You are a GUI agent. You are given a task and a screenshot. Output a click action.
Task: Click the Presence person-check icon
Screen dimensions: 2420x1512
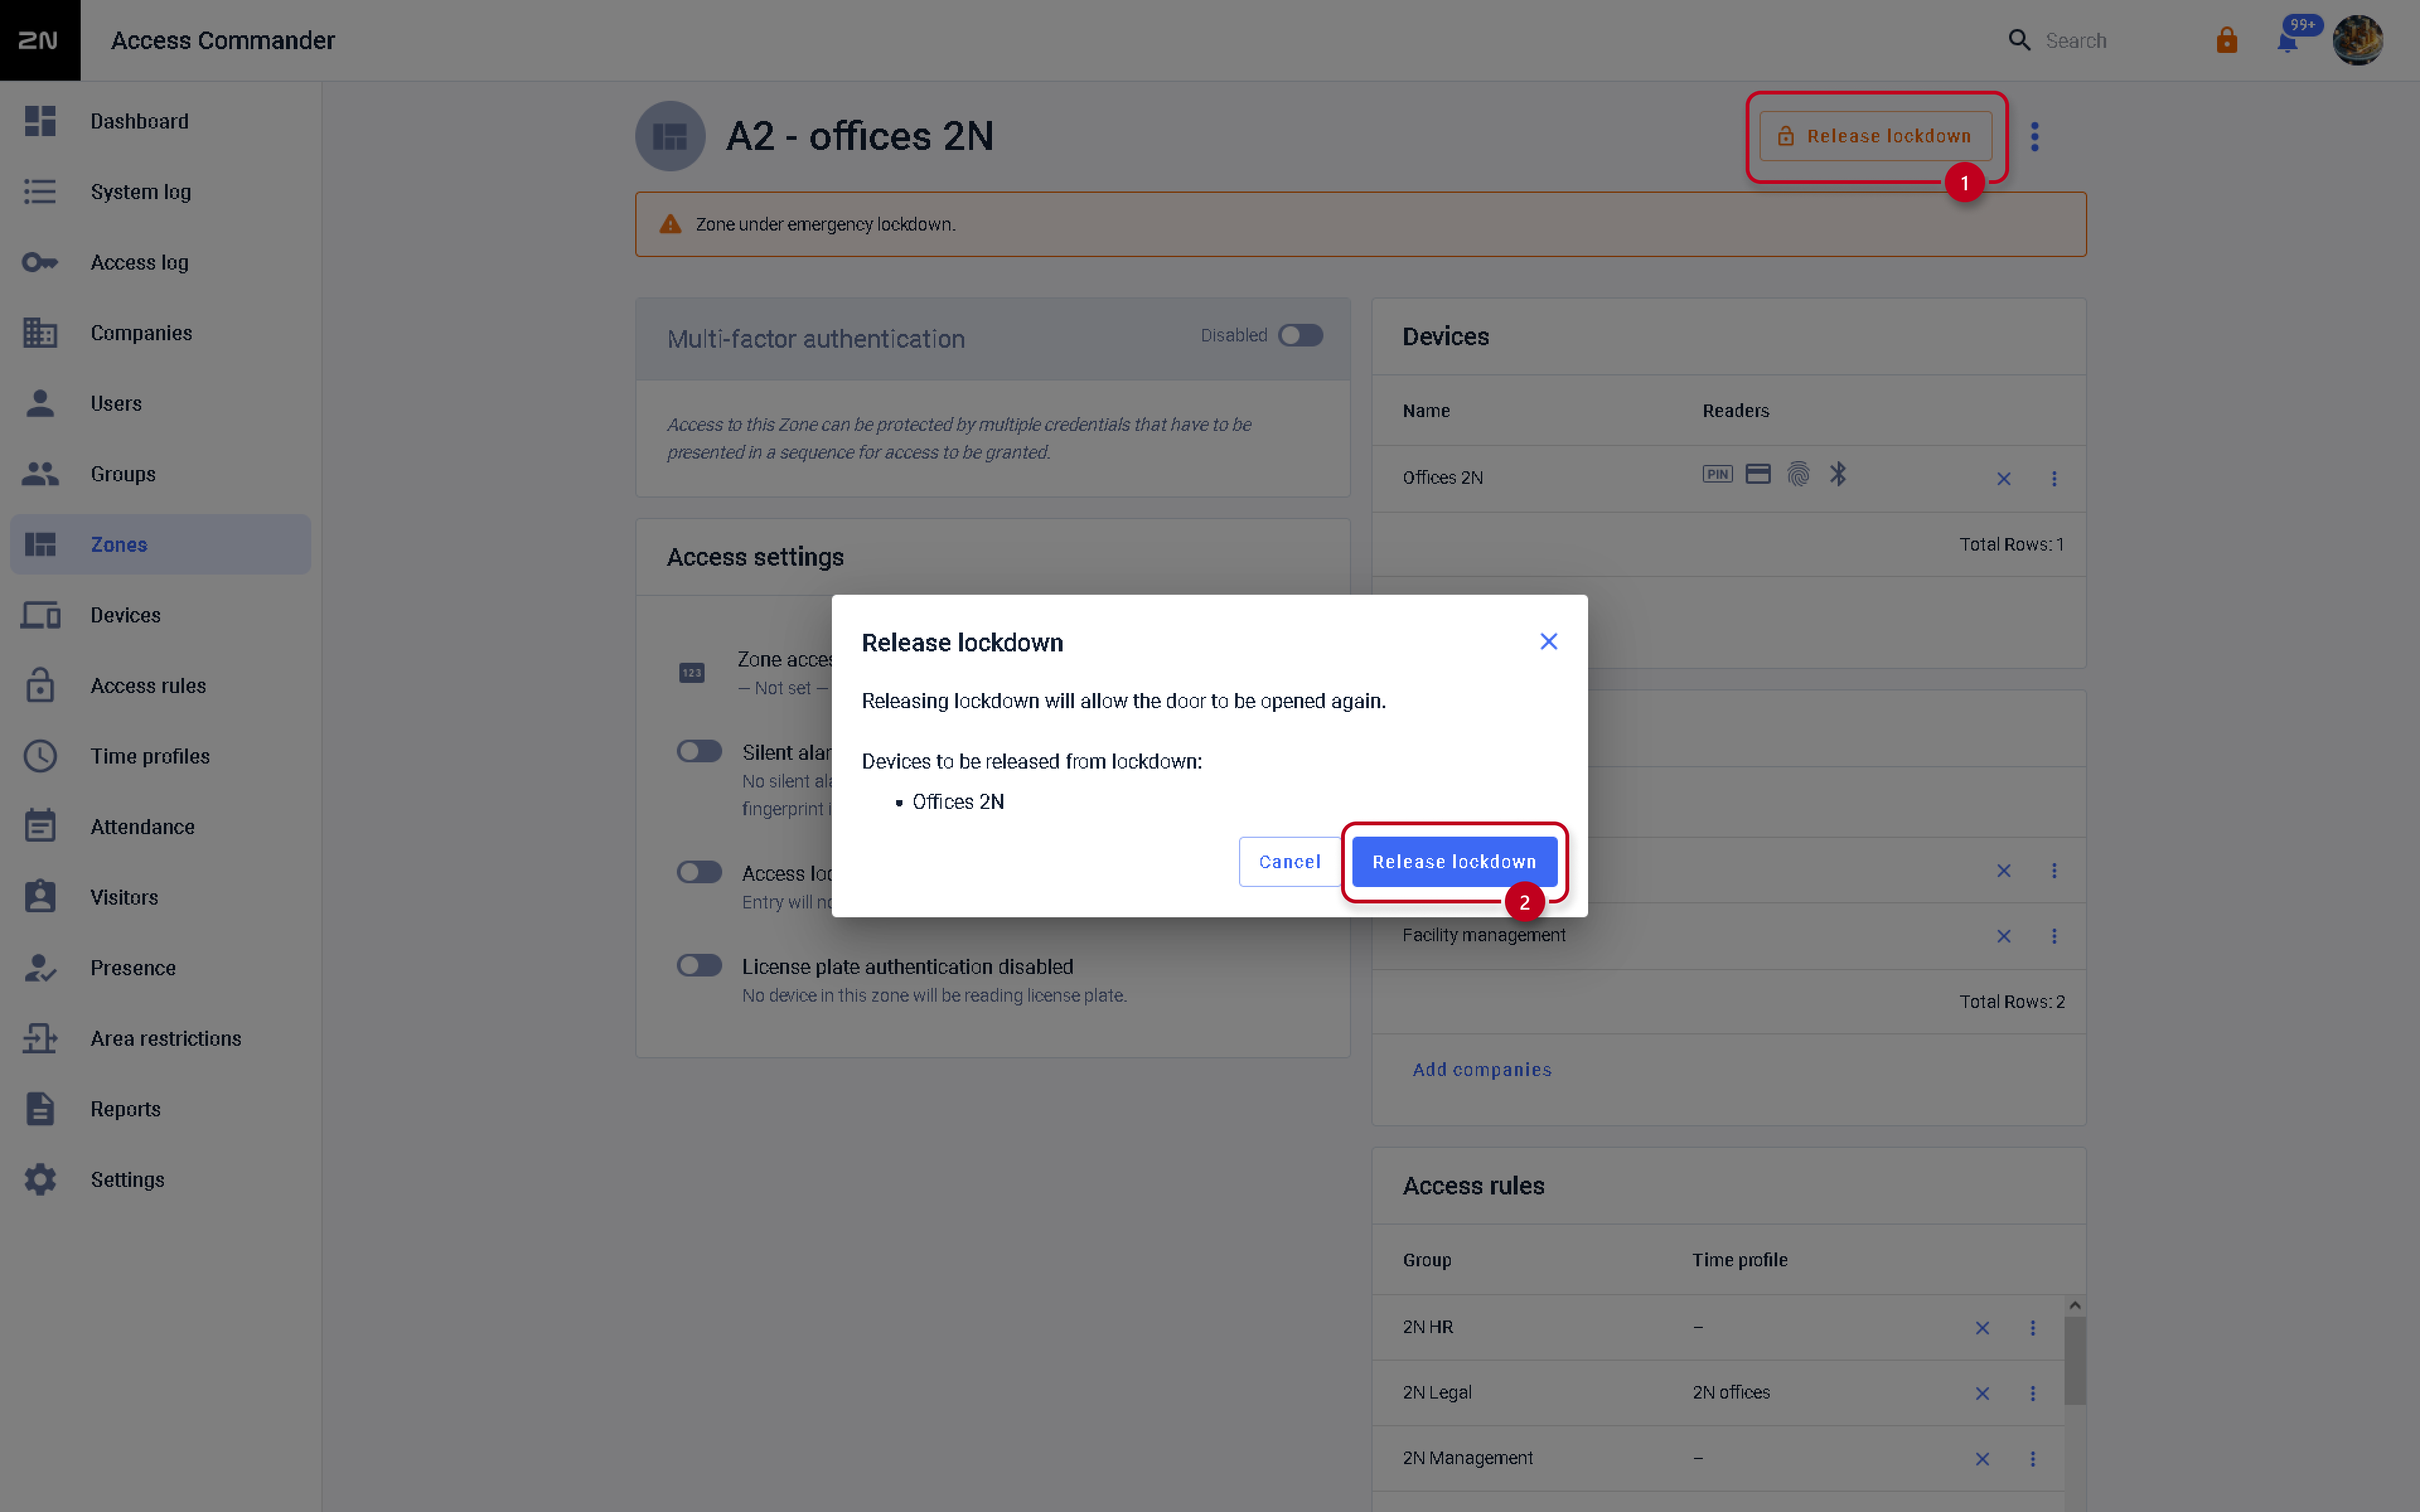[40, 968]
